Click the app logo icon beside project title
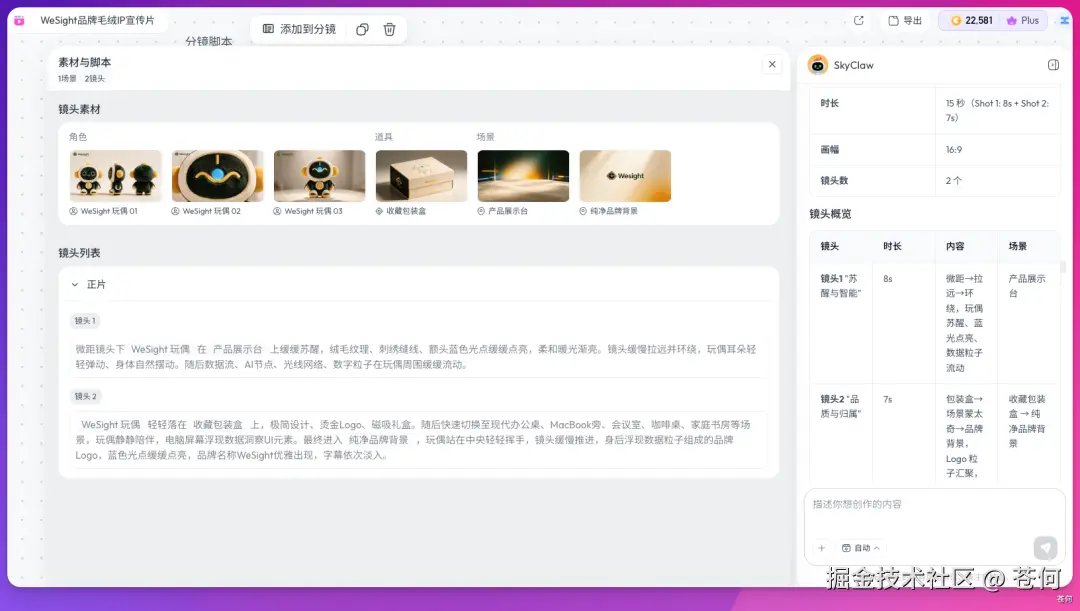The height and width of the screenshot is (611, 1080). [19, 21]
